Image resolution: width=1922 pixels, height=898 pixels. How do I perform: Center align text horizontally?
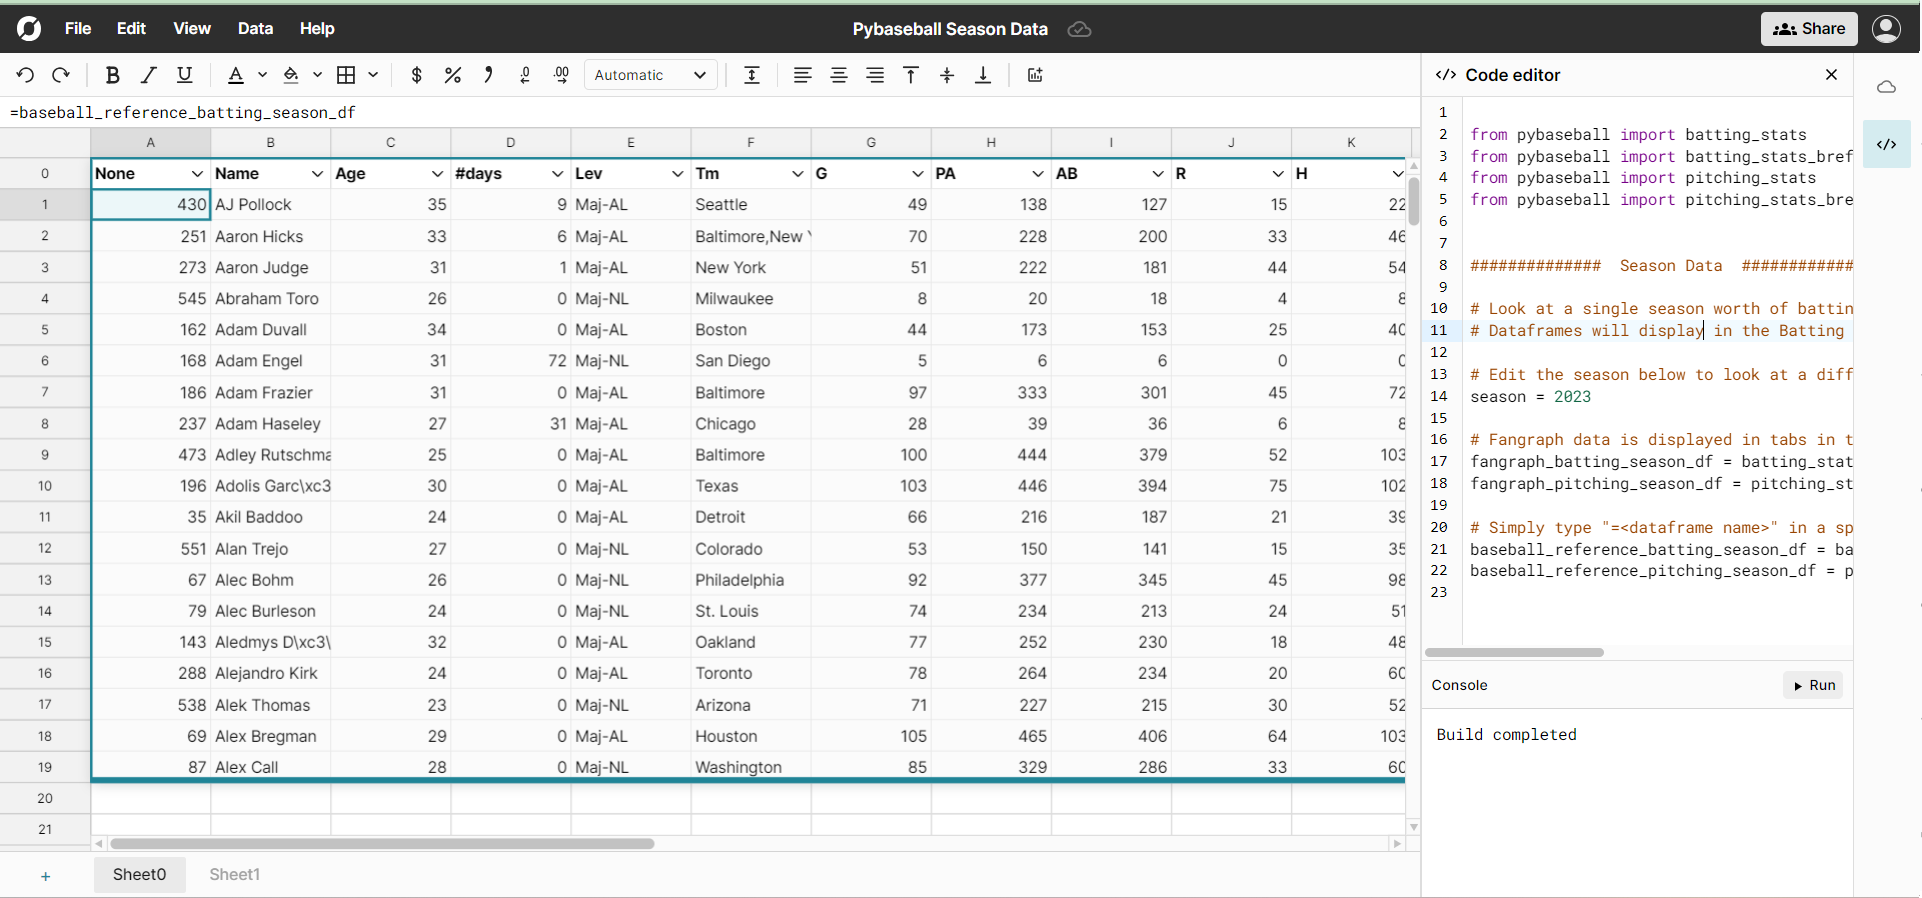click(839, 75)
